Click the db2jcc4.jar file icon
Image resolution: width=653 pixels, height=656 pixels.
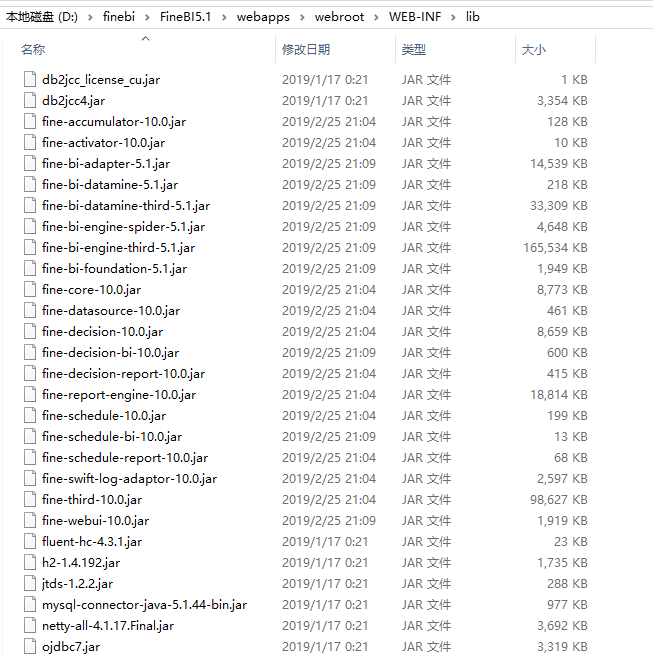[30, 100]
